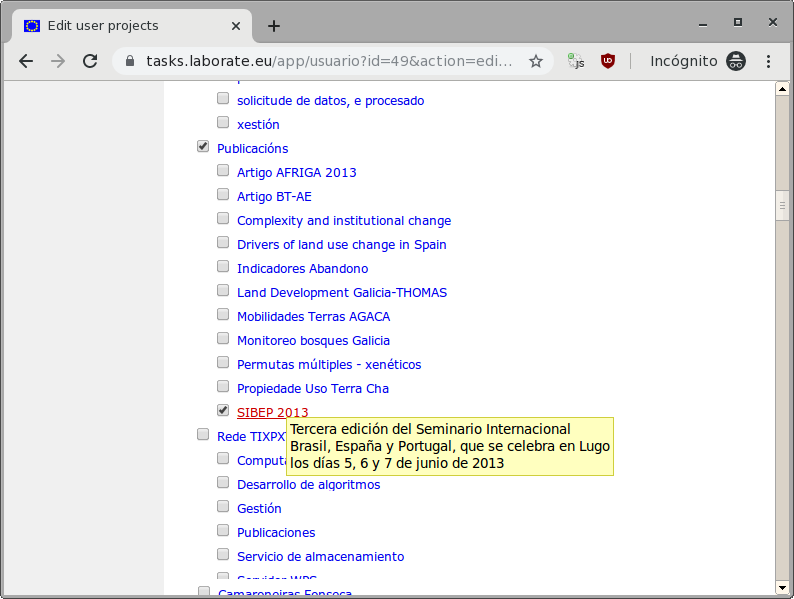Image resolution: width=794 pixels, height=599 pixels.
Task: Click the scrollbar down arrow
Action: click(782, 588)
